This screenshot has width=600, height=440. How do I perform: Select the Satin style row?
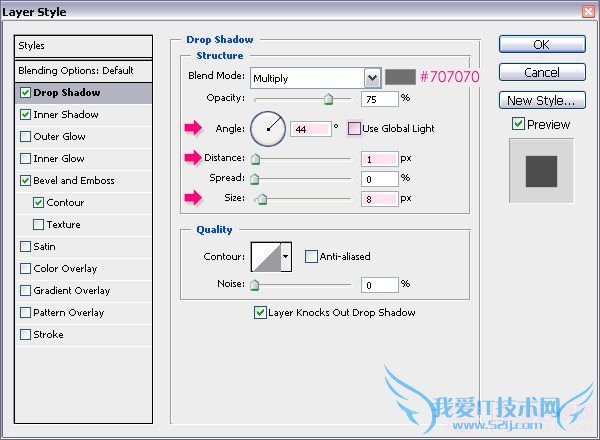coord(83,247)
